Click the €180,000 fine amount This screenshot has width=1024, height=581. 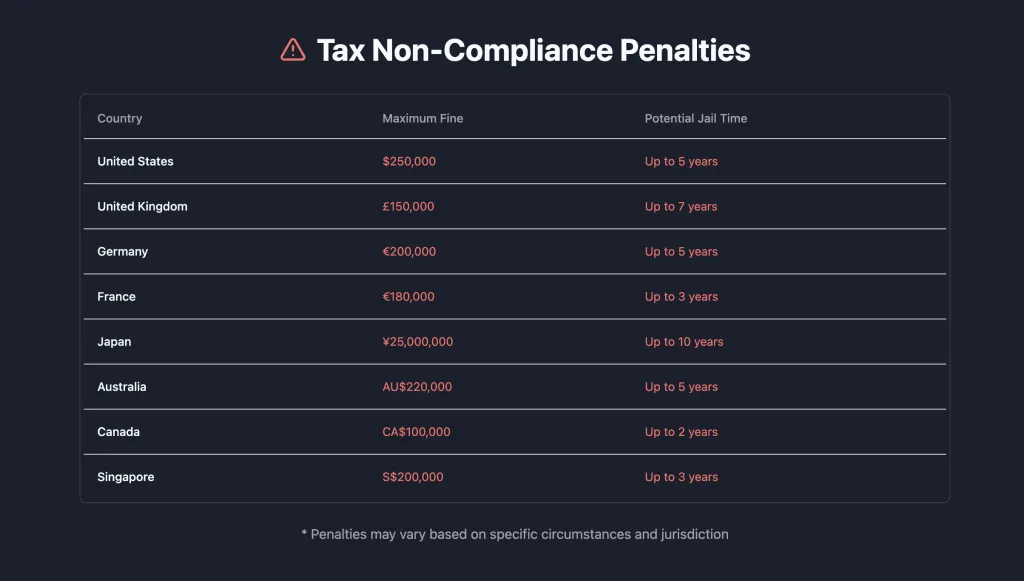[x=408, y=296]
